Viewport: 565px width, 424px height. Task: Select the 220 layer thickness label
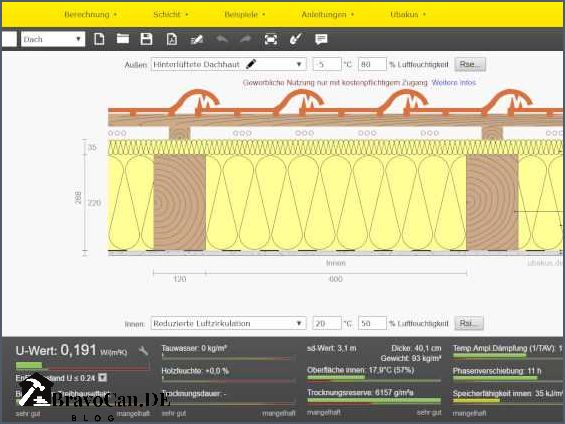(x=94, y=203)
